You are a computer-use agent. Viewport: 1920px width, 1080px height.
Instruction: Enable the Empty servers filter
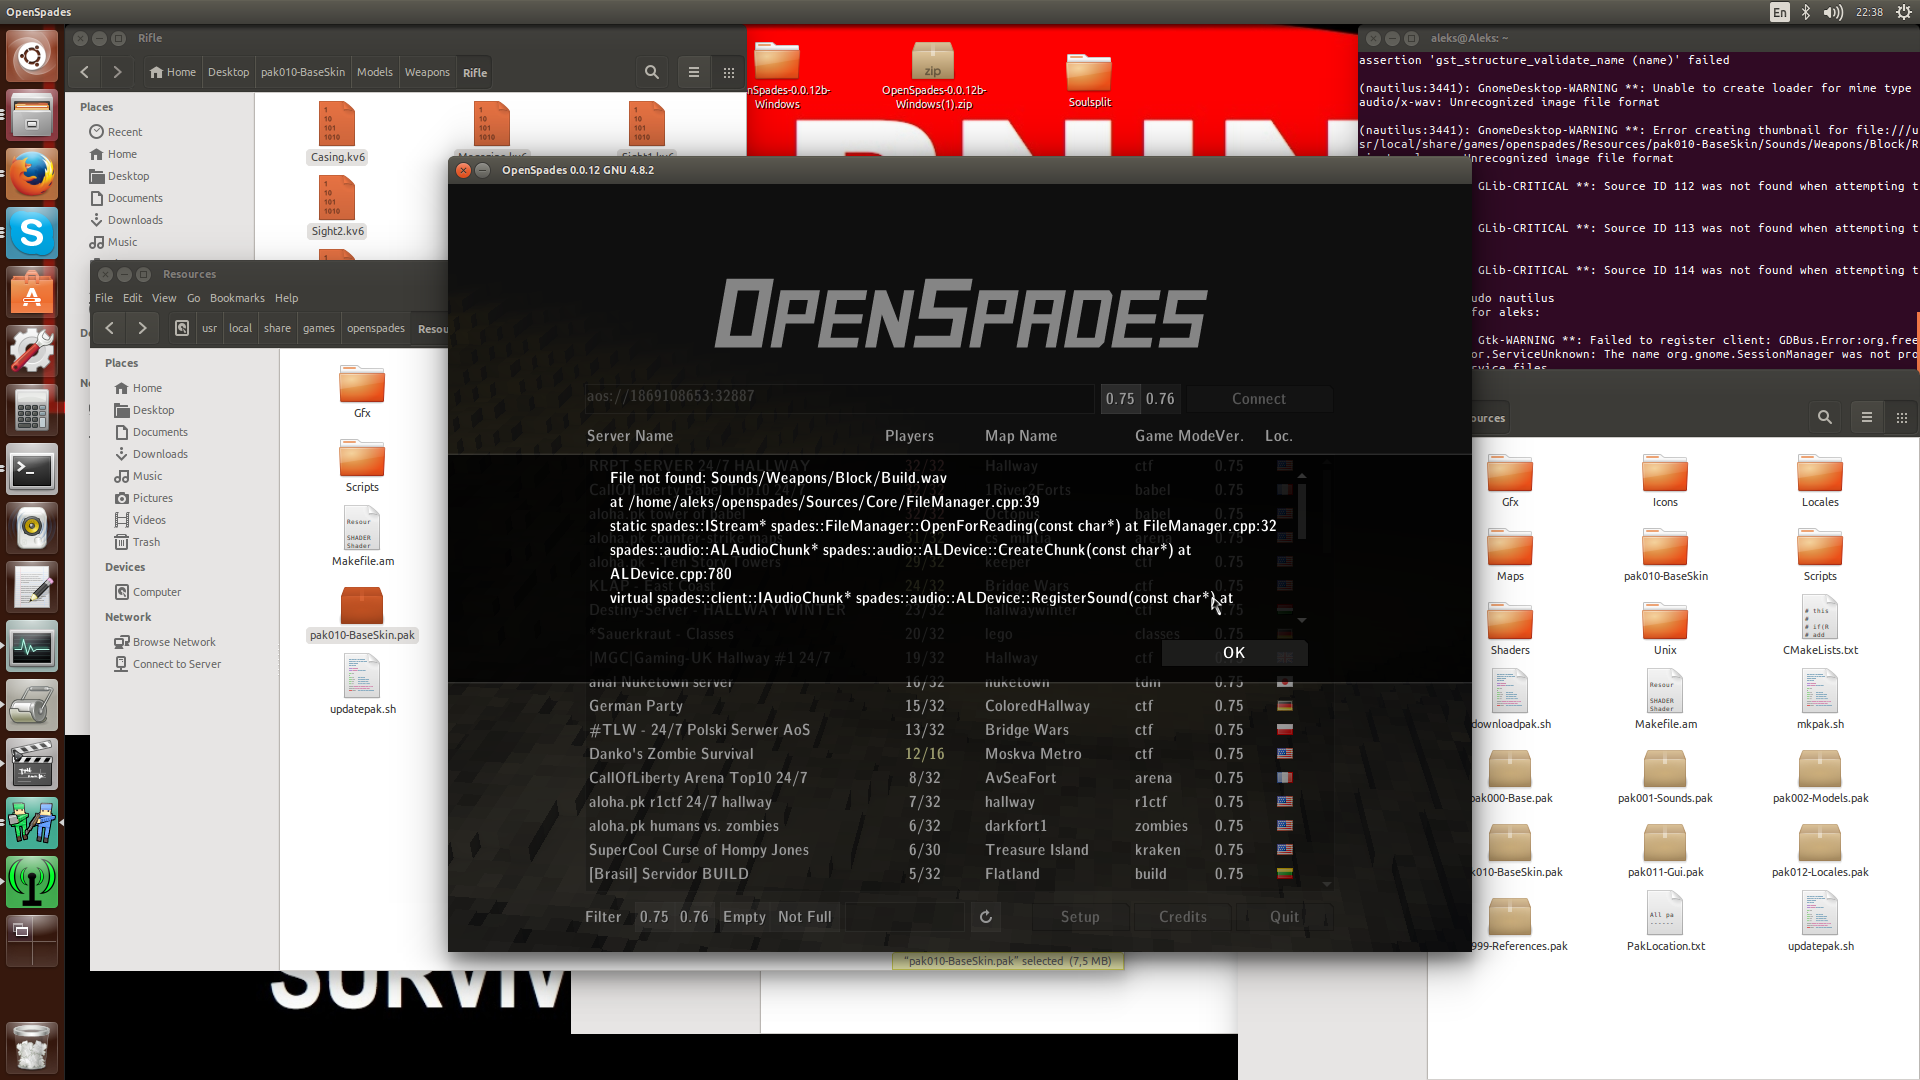point(744,916)
